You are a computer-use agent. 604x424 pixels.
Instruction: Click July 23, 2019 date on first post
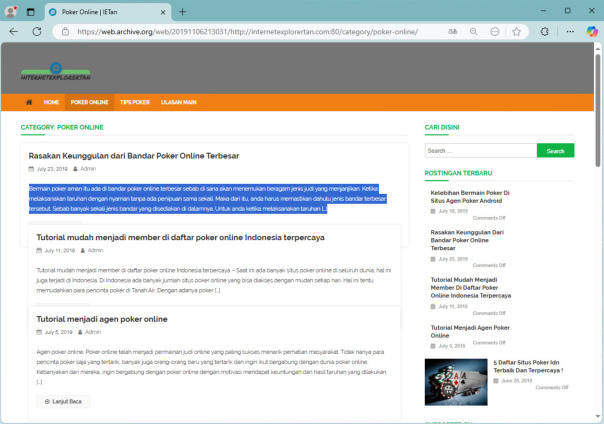point(52,169)
